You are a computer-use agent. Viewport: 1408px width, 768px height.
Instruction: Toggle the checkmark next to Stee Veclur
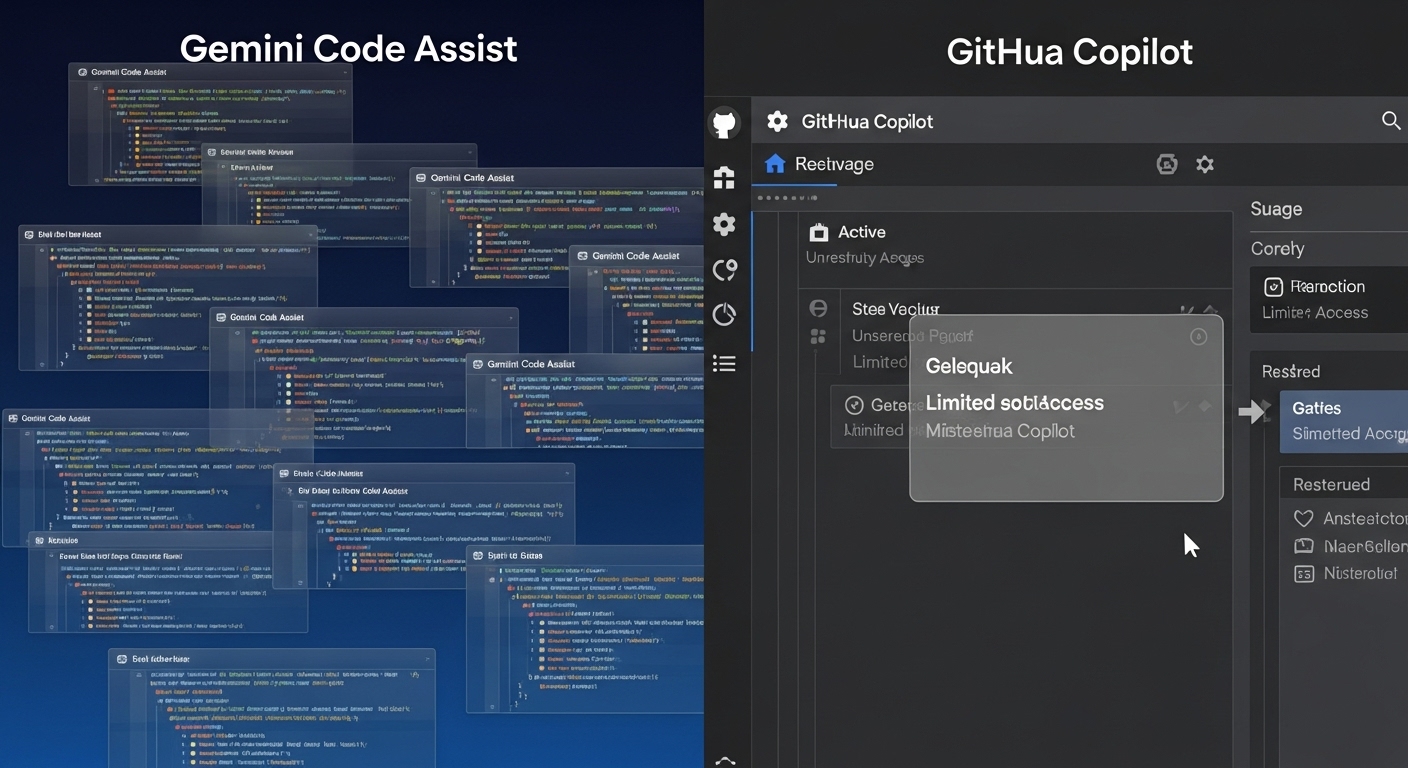(x=1186, y=308)
